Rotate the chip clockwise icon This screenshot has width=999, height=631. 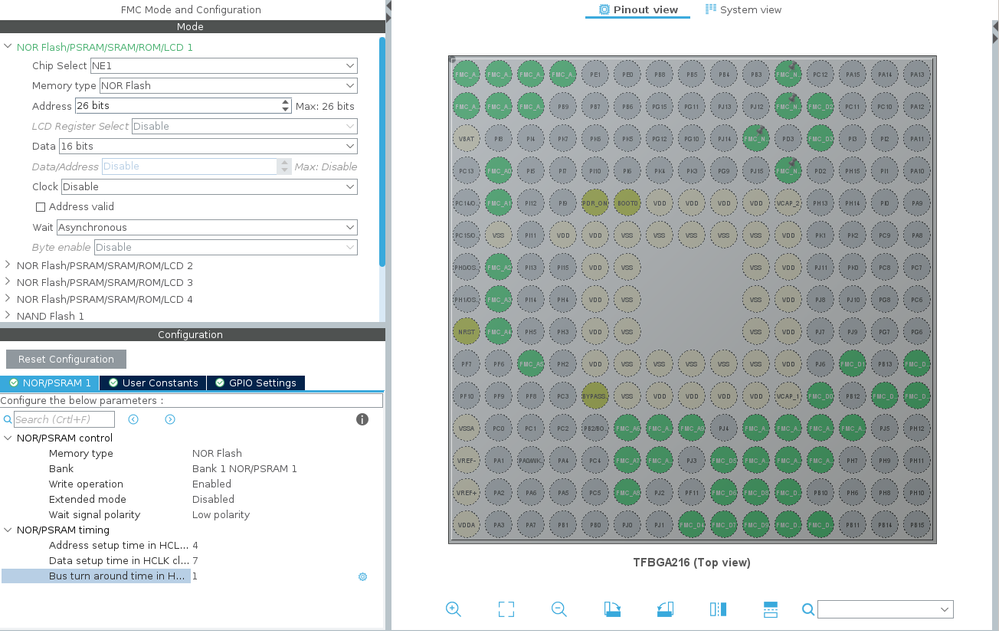612,609
